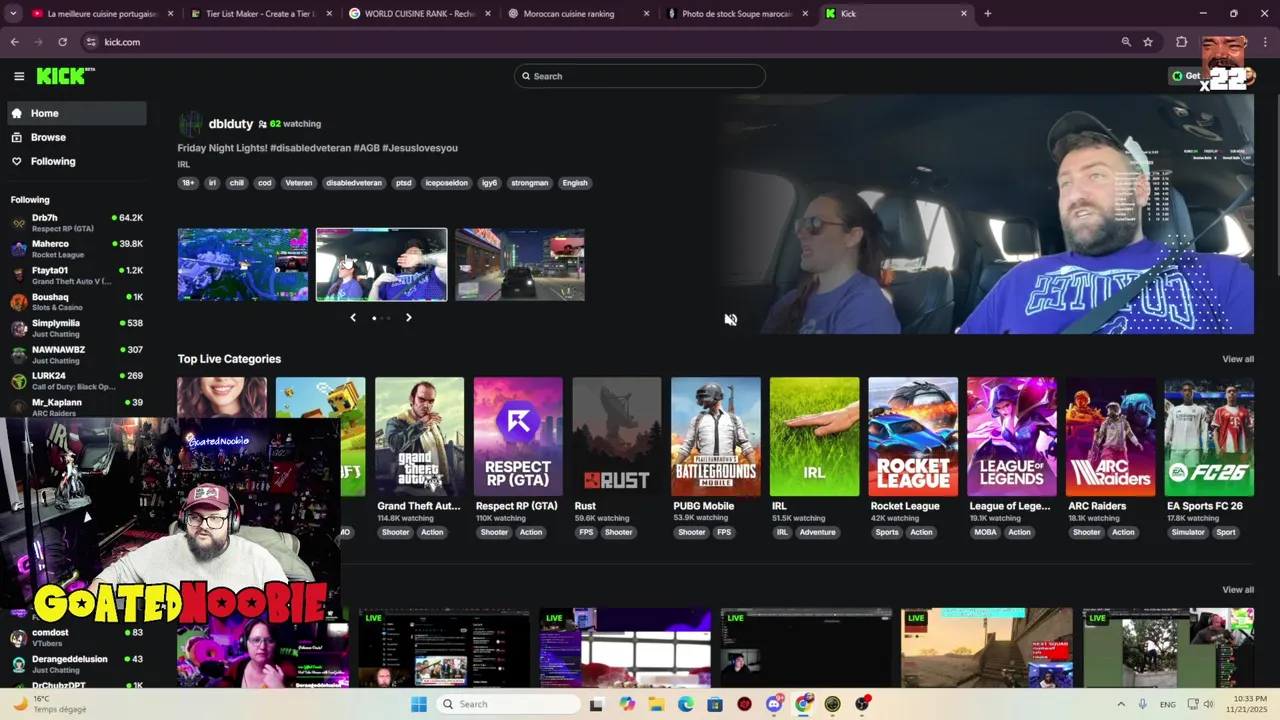Switch to Tier List Maker tab
Screen dimensions: 1280x720
[x=260, y=14]
